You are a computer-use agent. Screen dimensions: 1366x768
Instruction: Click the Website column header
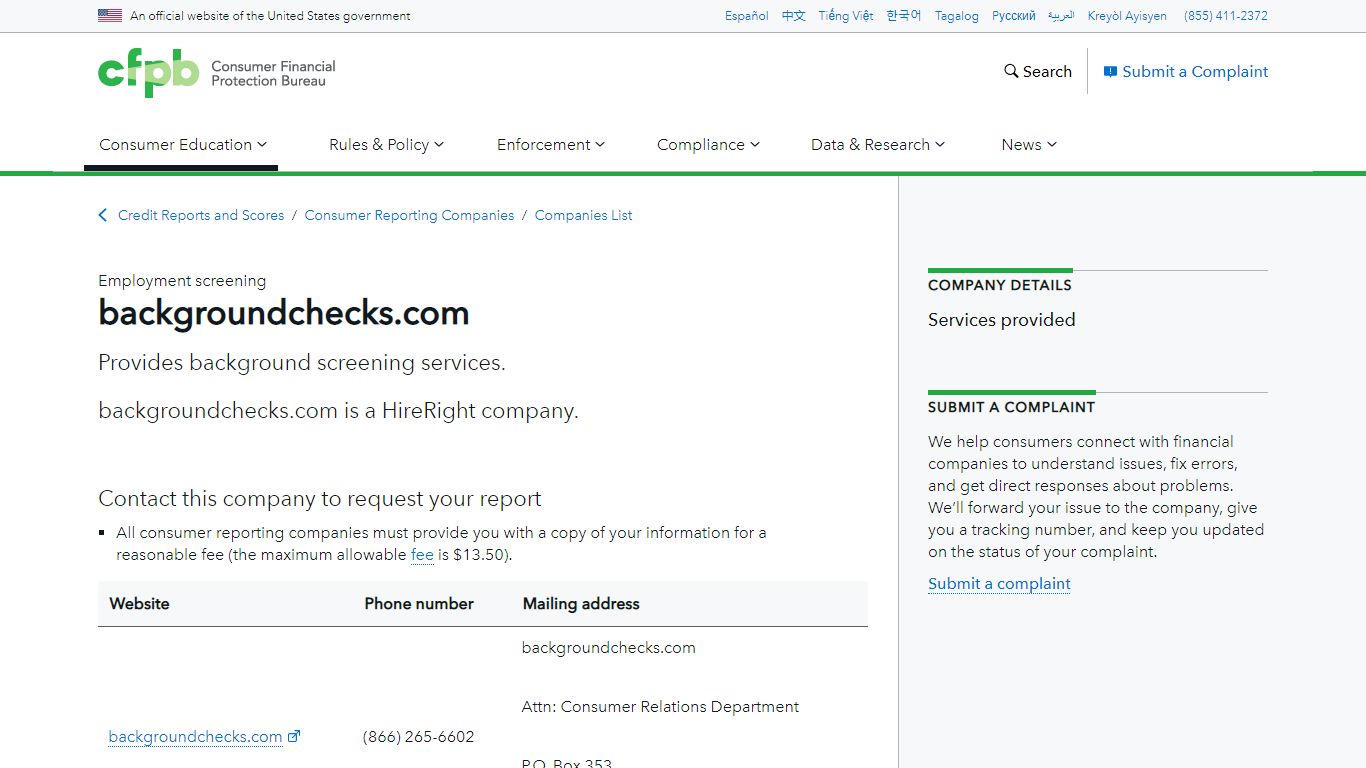[x=139, y=604]
